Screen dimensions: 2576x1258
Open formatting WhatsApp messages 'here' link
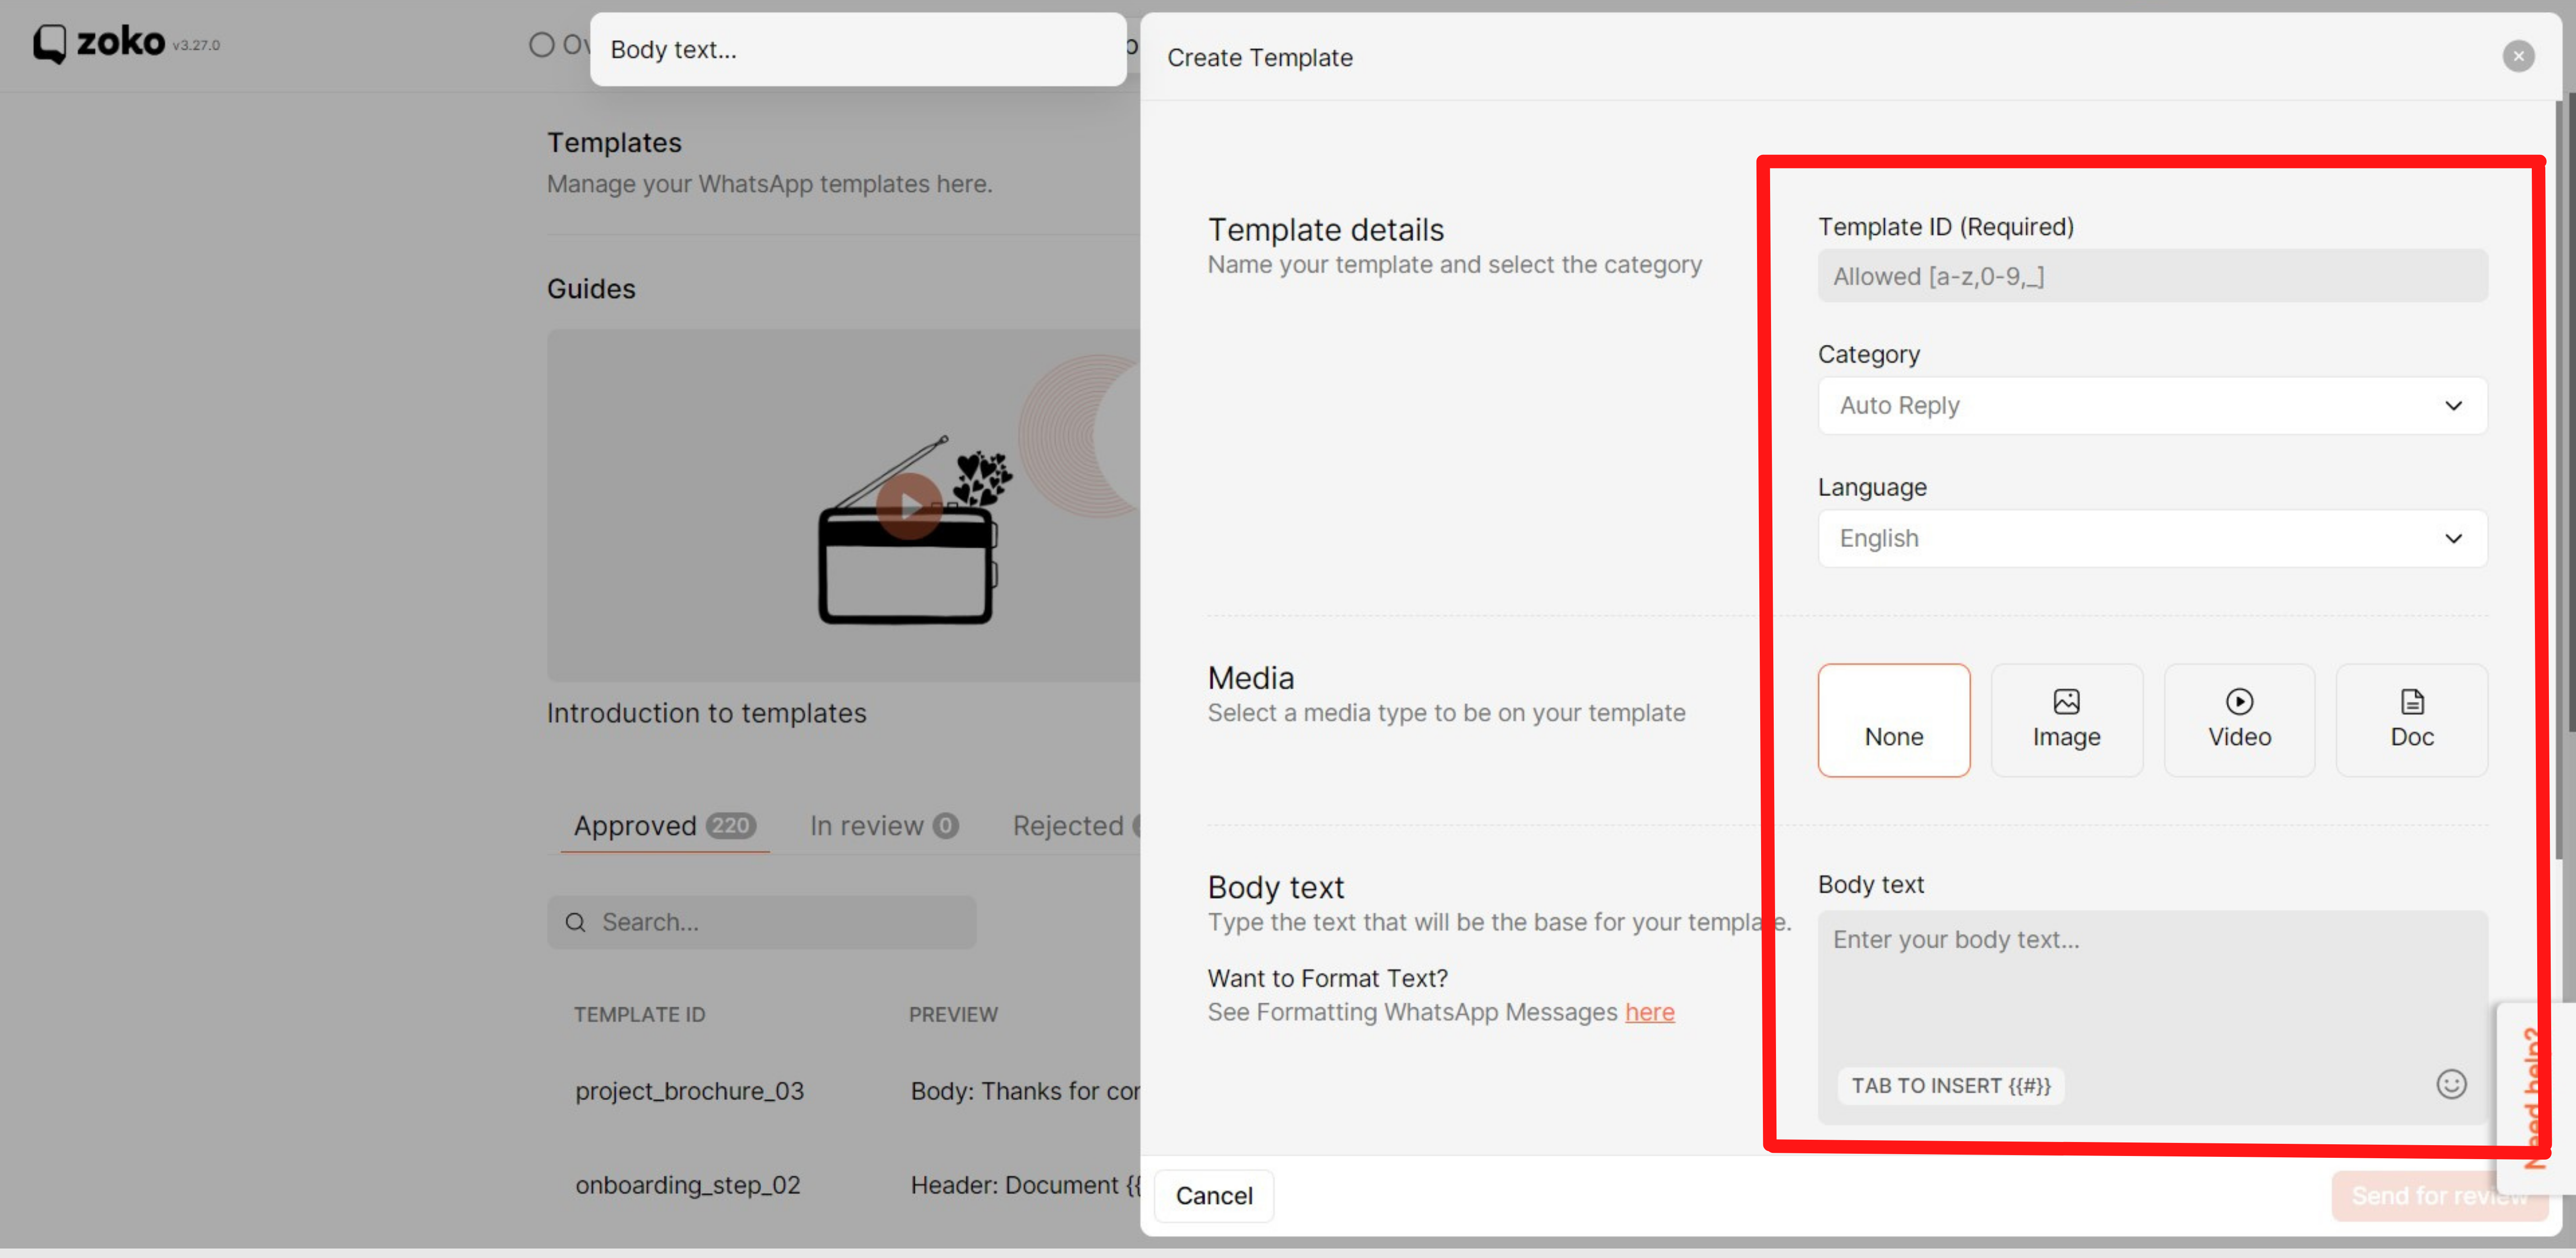tap(1649, 1012)
